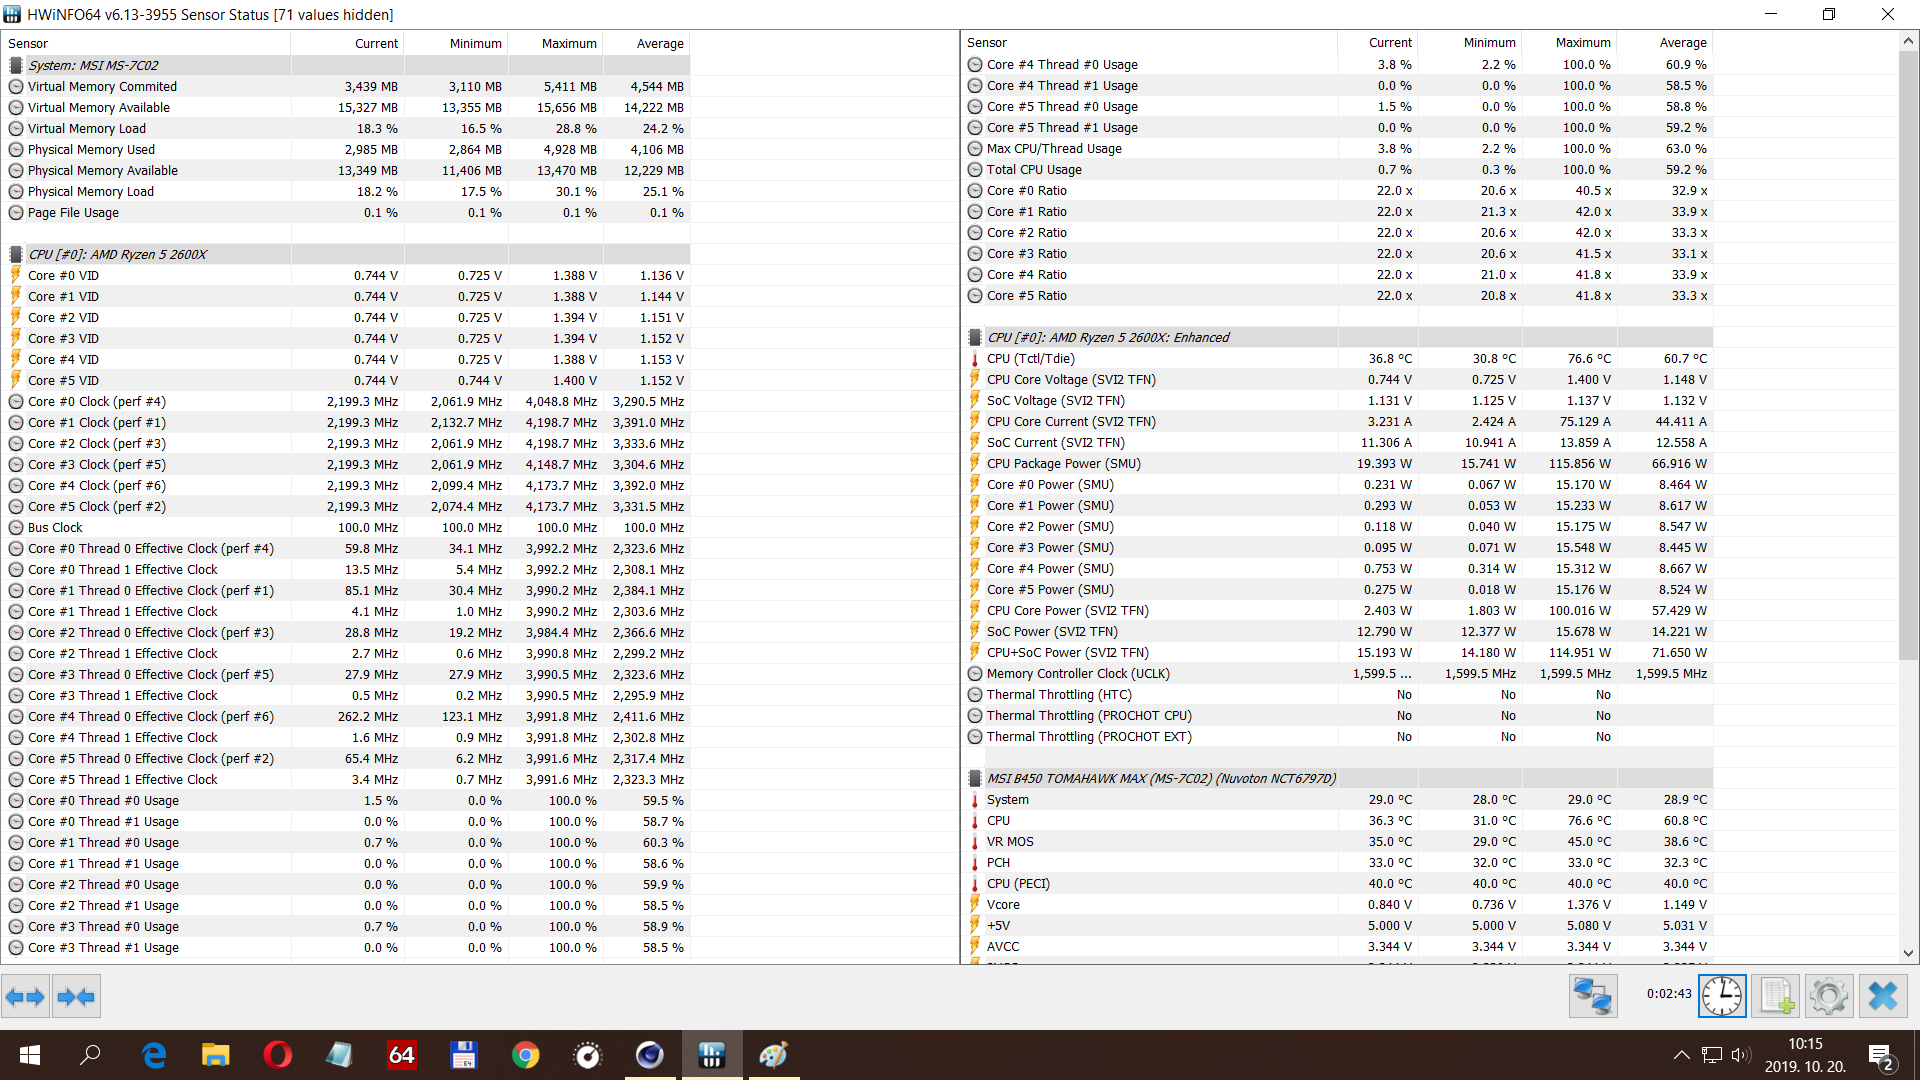Click the Total CPU Usage sensor icon
The height and width of the screenshot is (1080, 1920).
(975, 169)
